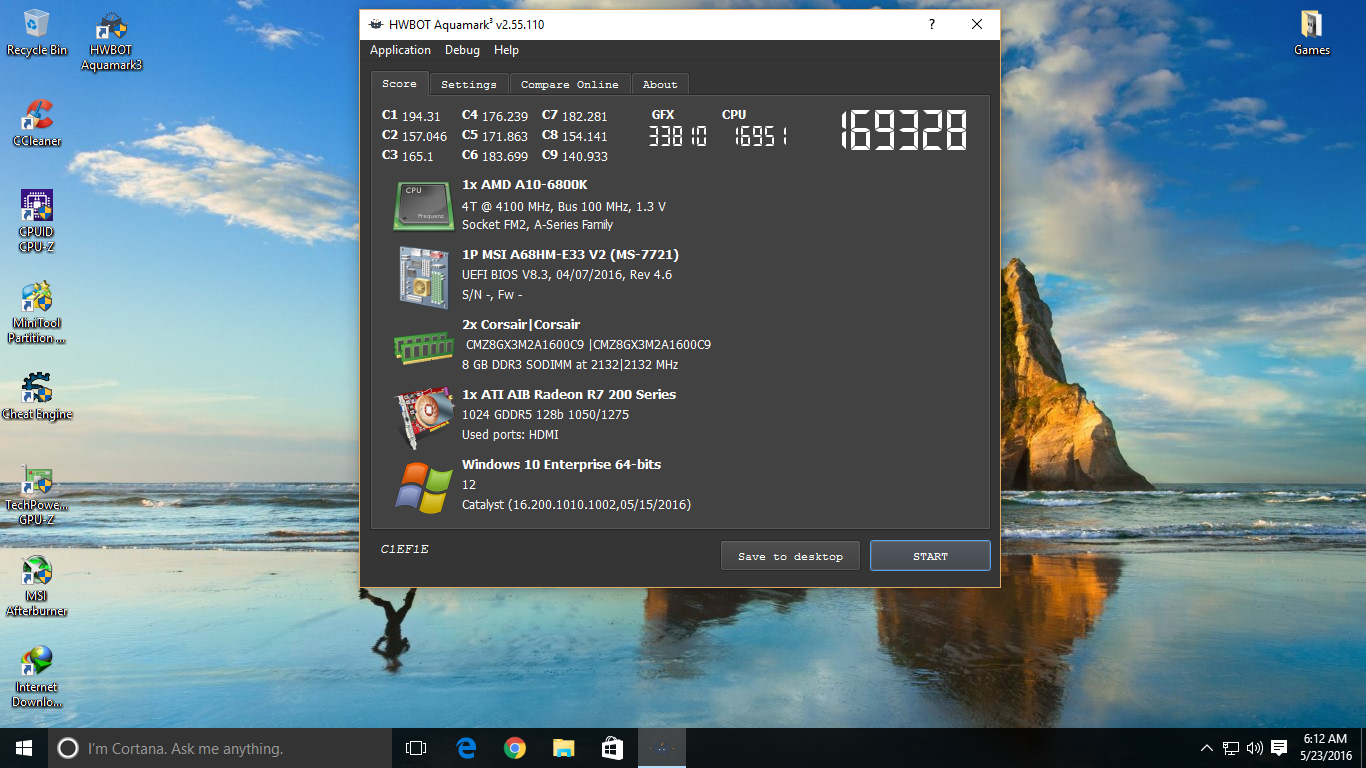Click the checksum code C1EF1E
Image resolution: width=1366 pixels, height=768 pixels.
point(405,549)
